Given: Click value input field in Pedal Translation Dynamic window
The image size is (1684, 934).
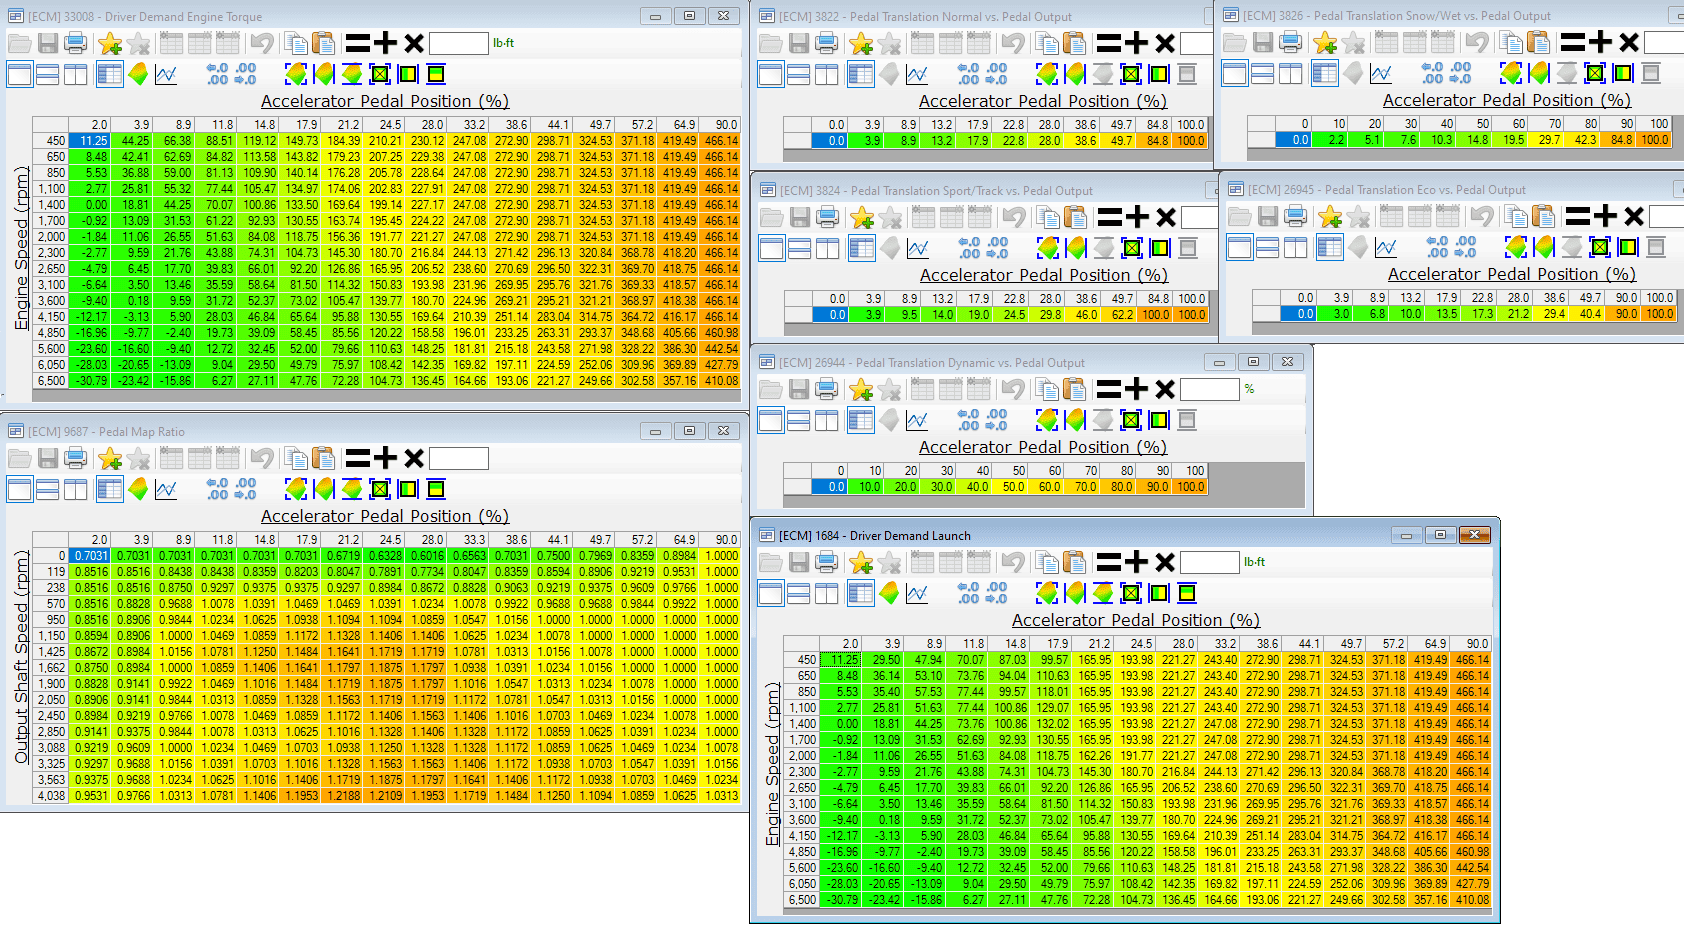Looking at the screenshot, I should 1210,389.
